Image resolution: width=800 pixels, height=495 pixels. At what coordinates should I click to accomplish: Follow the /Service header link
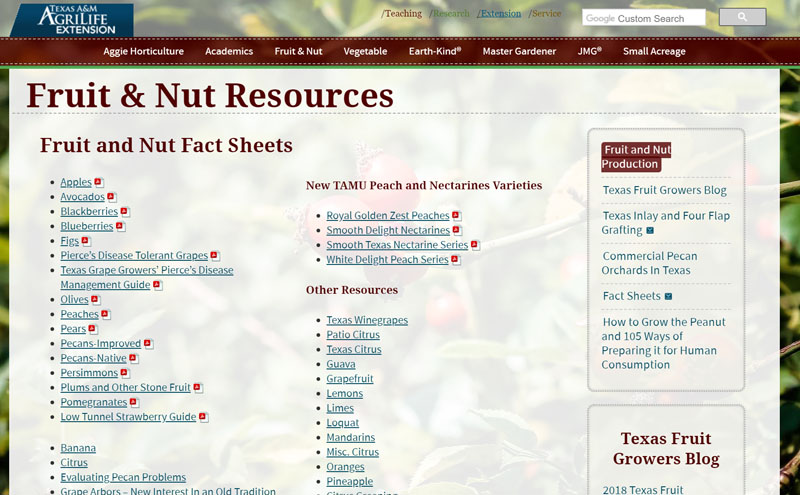[545, 14]
